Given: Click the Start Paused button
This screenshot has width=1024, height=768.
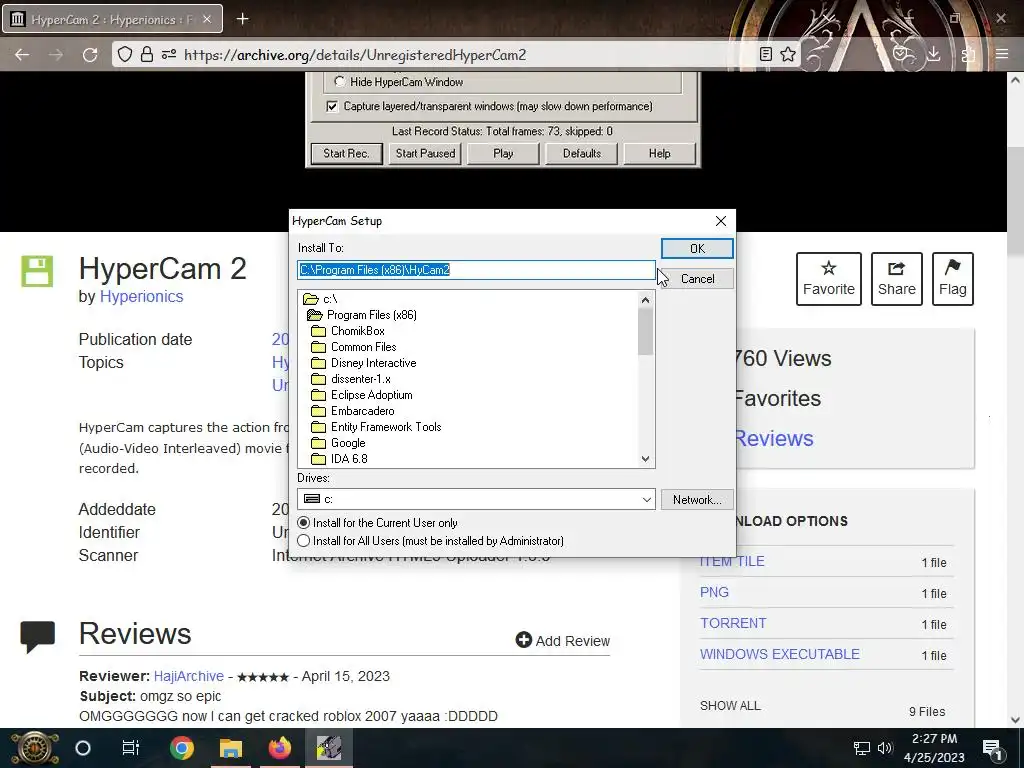Looking at the screenshot, I should [425, 153].
